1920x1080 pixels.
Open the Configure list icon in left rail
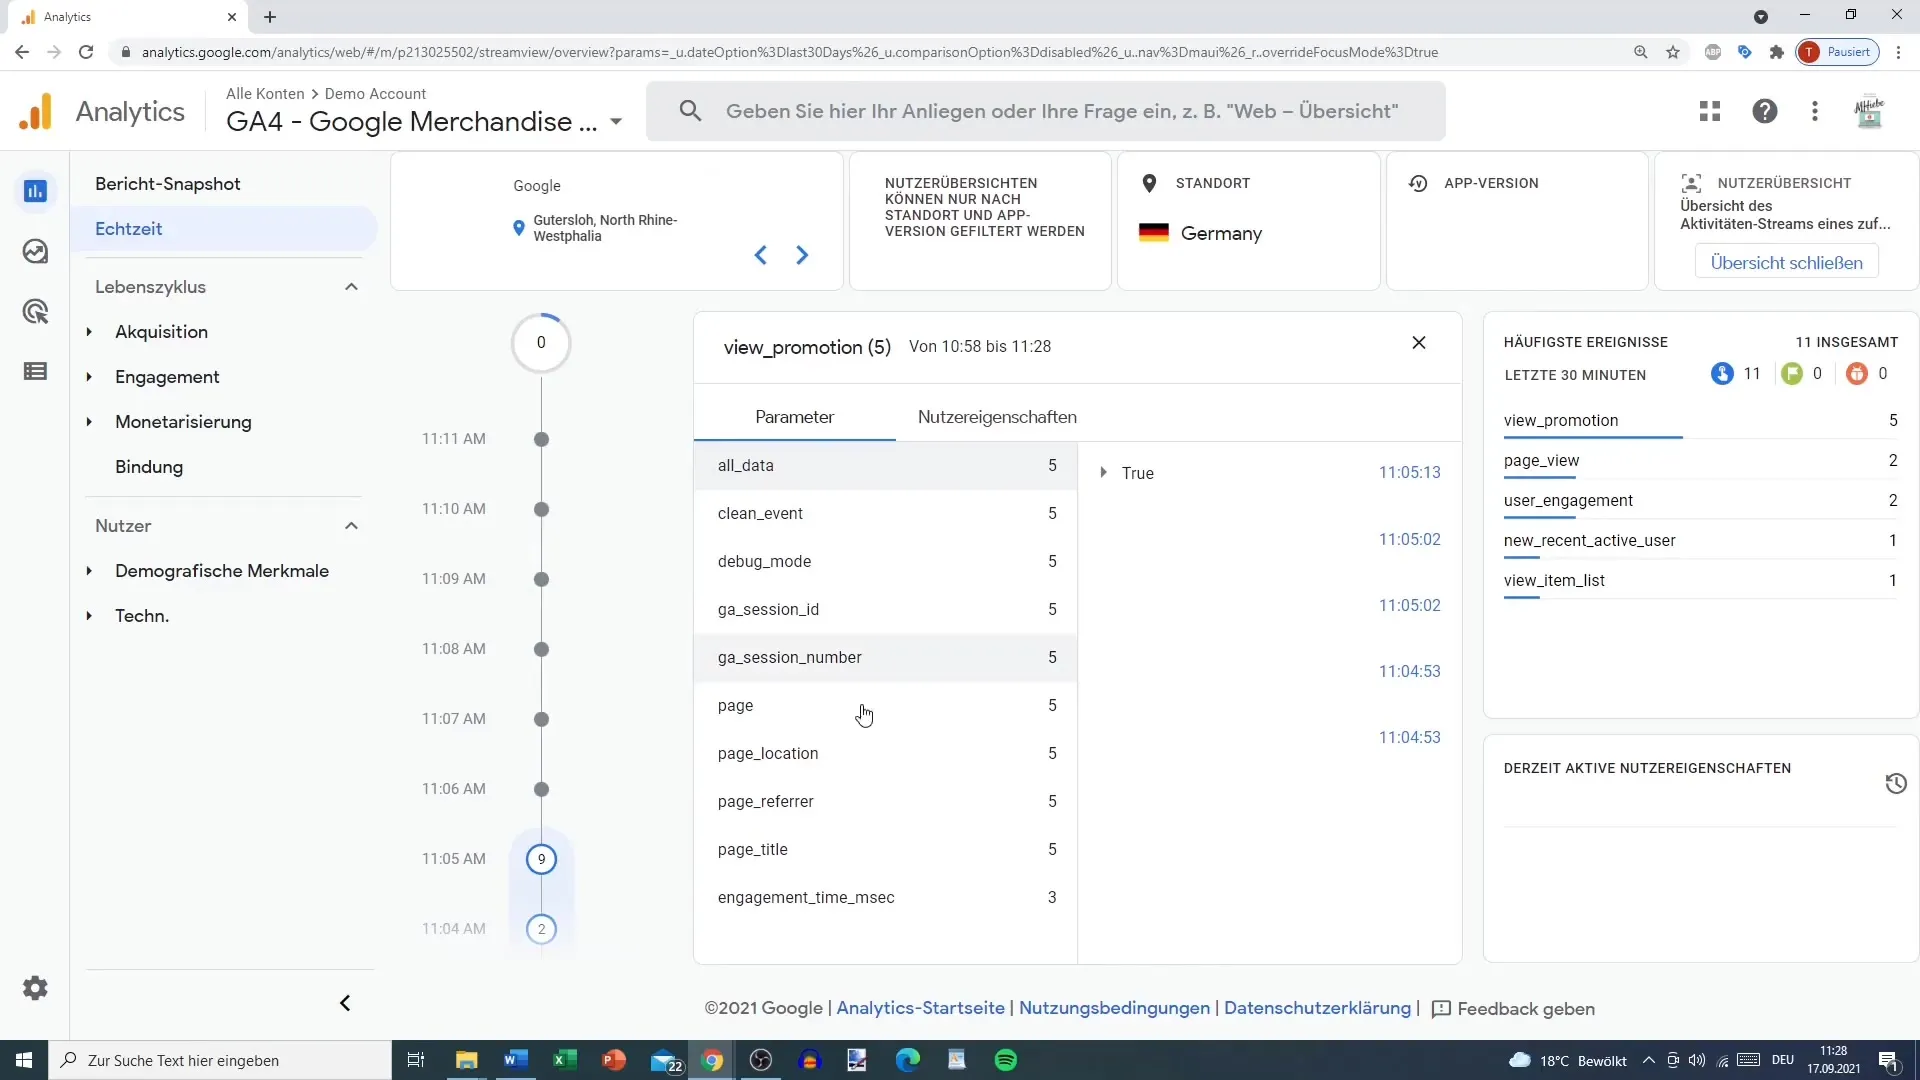click(x=35, y=371)
